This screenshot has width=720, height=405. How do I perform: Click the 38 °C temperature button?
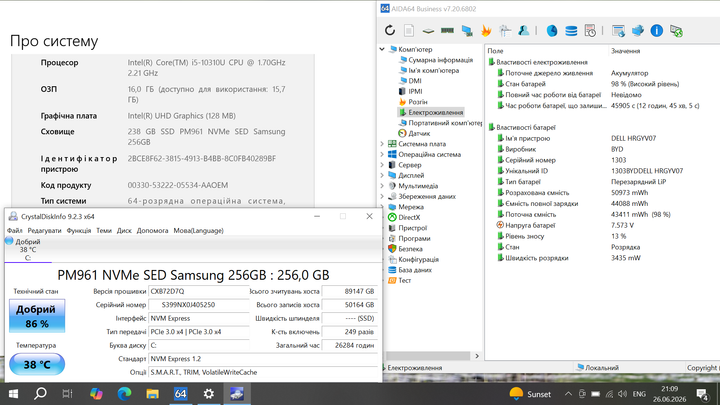pyautogui.click(x=37, y=364)
